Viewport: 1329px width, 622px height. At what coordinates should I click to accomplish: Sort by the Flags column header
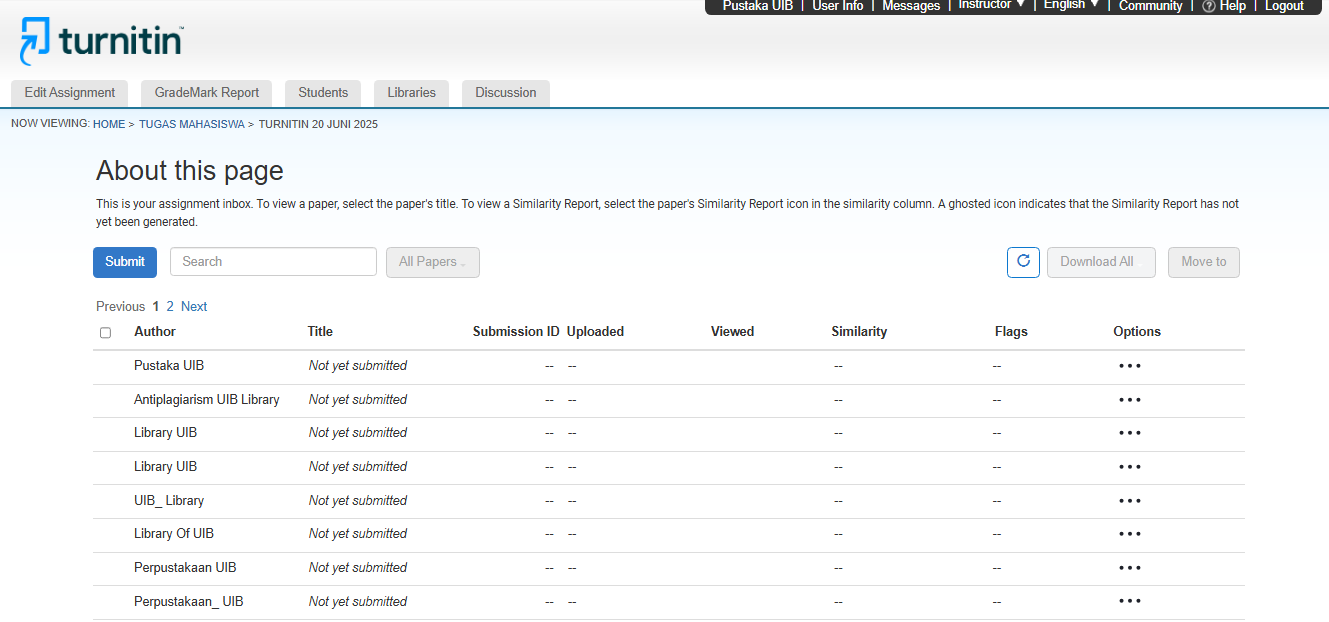(1011, 332)
